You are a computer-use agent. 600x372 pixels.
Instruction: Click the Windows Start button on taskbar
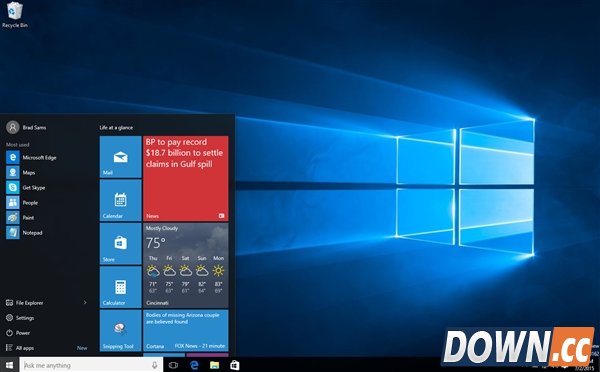tap(9, 365)
